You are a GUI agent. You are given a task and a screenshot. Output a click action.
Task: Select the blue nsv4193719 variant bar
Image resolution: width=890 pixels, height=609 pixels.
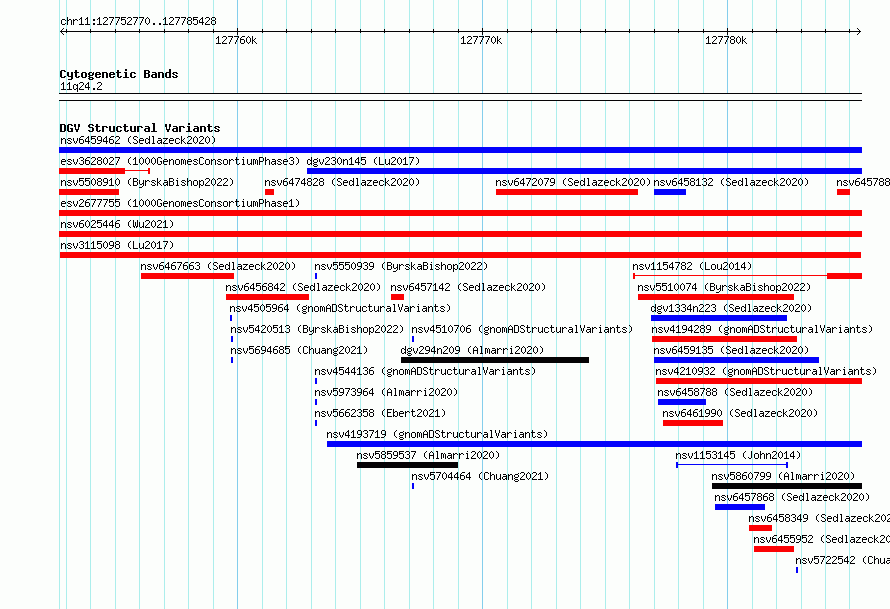(x=594, y=444)
